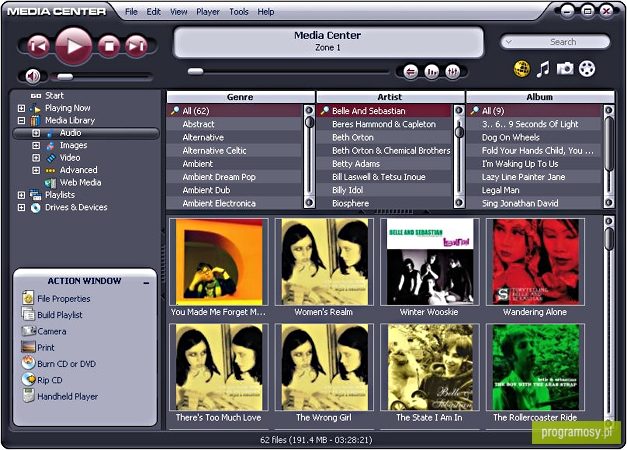Screen dimensions: 627x450
Task: Open the Help menu
Action: pos(266,12)
